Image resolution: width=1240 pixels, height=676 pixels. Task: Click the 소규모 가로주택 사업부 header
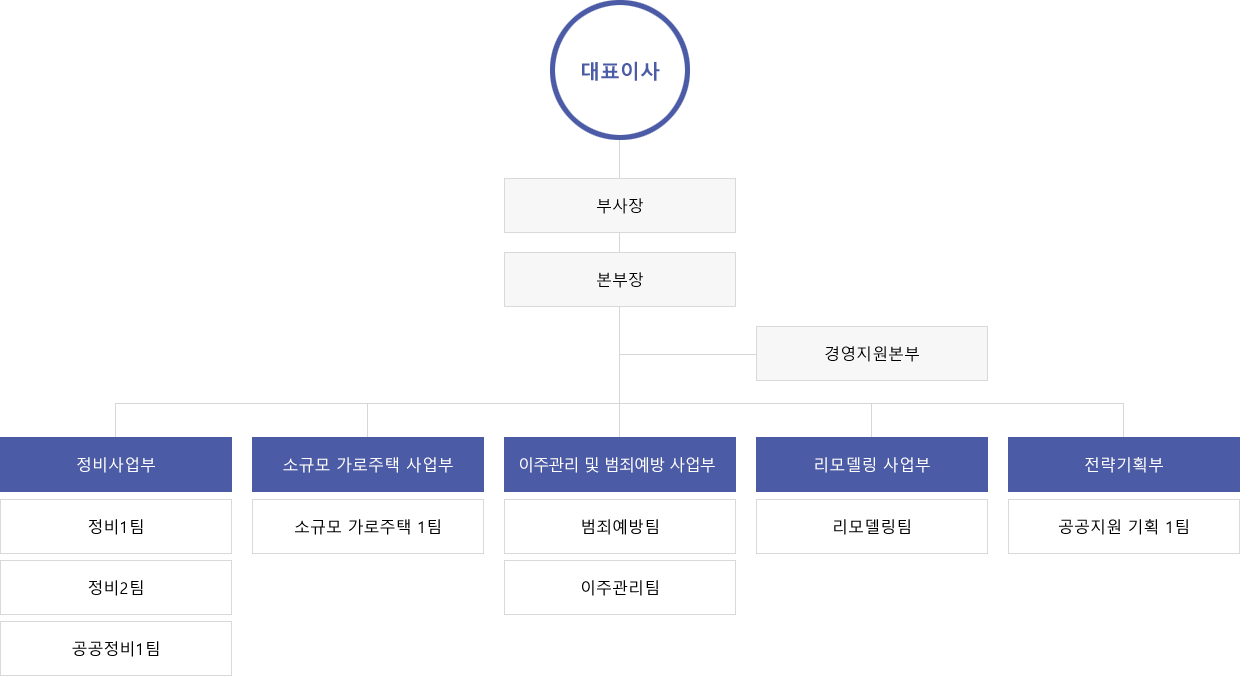point(368,464)
